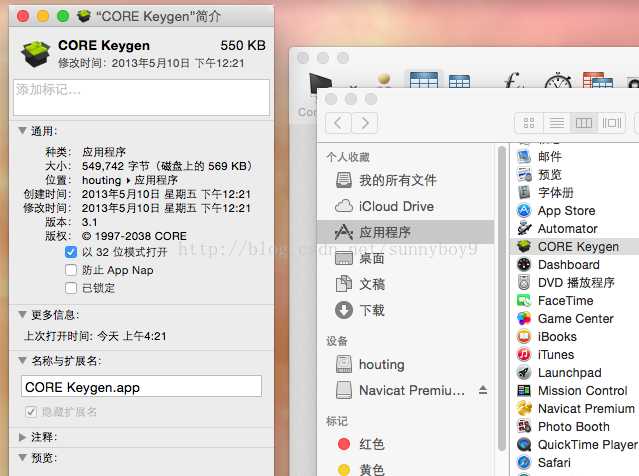Uncheck open in 32-bit mode checkbox
Screen dimensions: 639x476
[71, 252]
